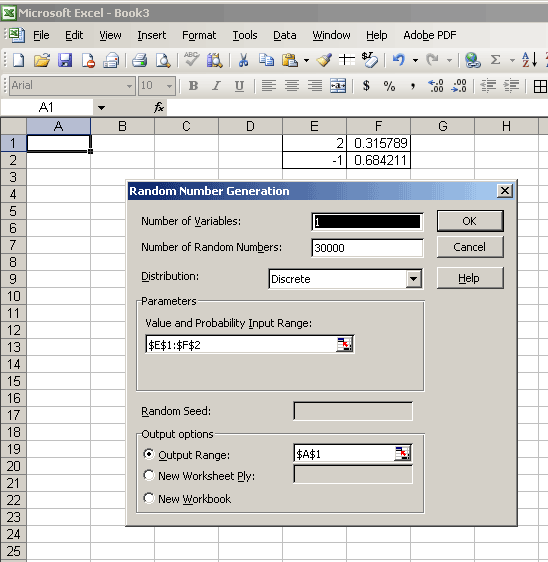
Task: Close the Random Number Generation dialog
Action: pos(505,191)
